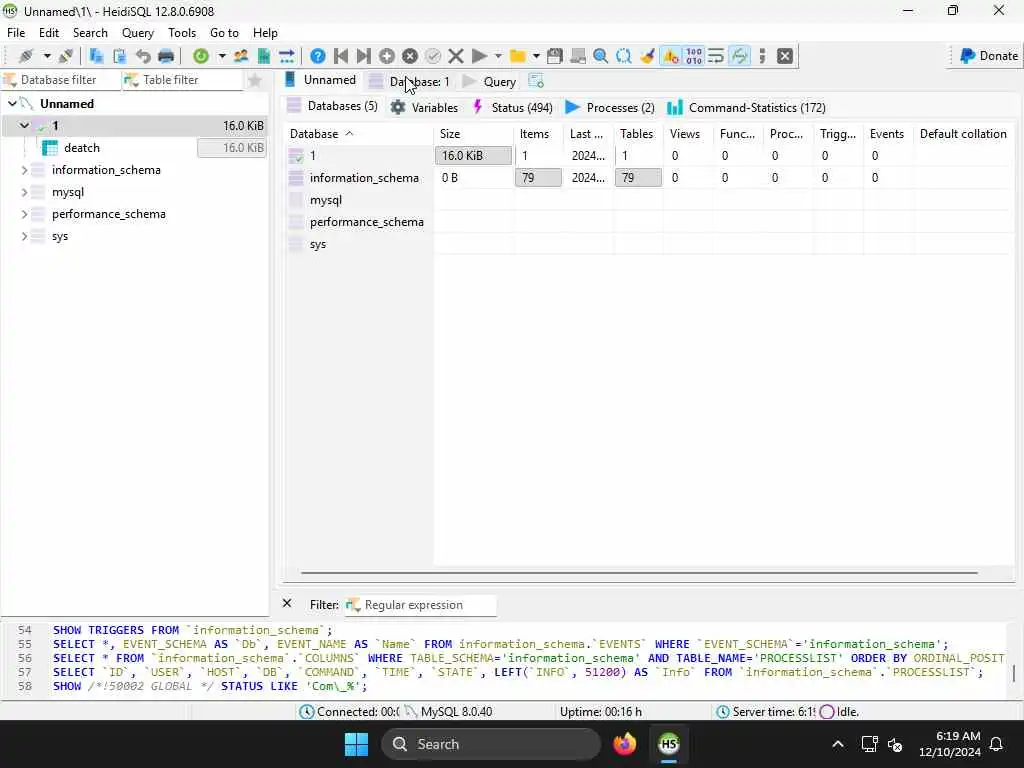Open the Help menu
Viewport: 1024px width, 768px height.
265,33
